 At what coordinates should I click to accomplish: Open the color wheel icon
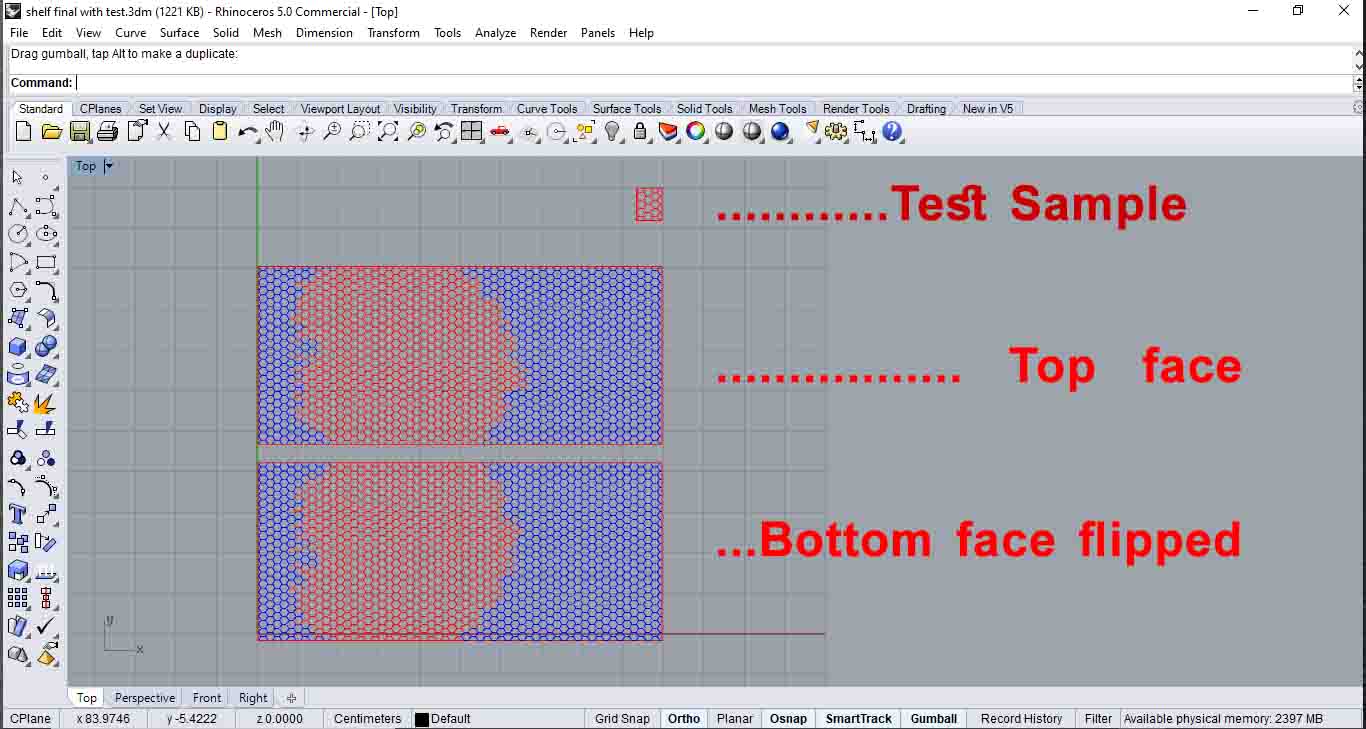696,131
